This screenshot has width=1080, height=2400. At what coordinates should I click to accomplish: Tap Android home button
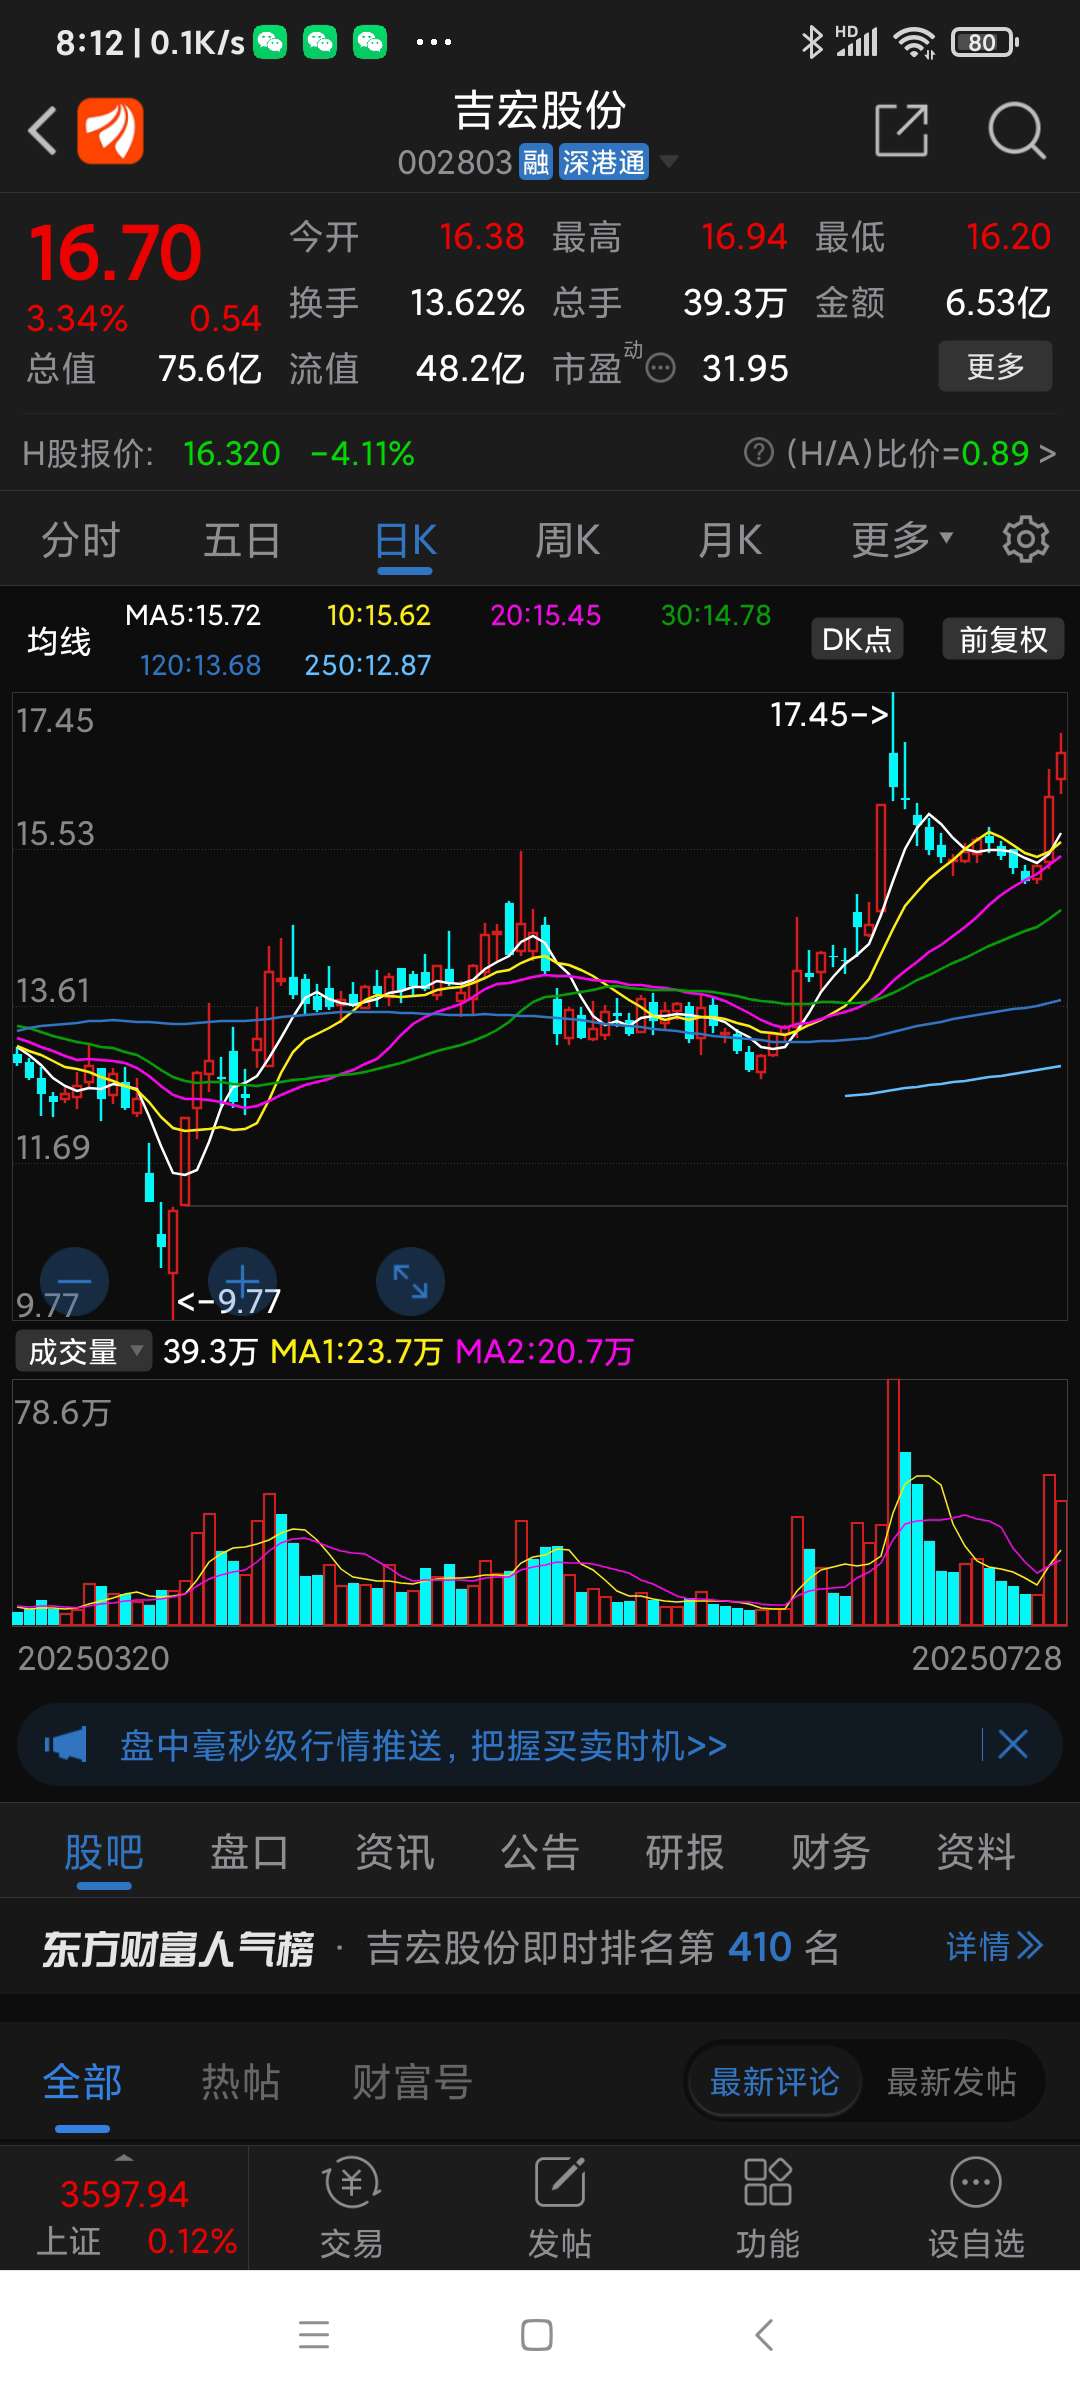coord(537,2335)
